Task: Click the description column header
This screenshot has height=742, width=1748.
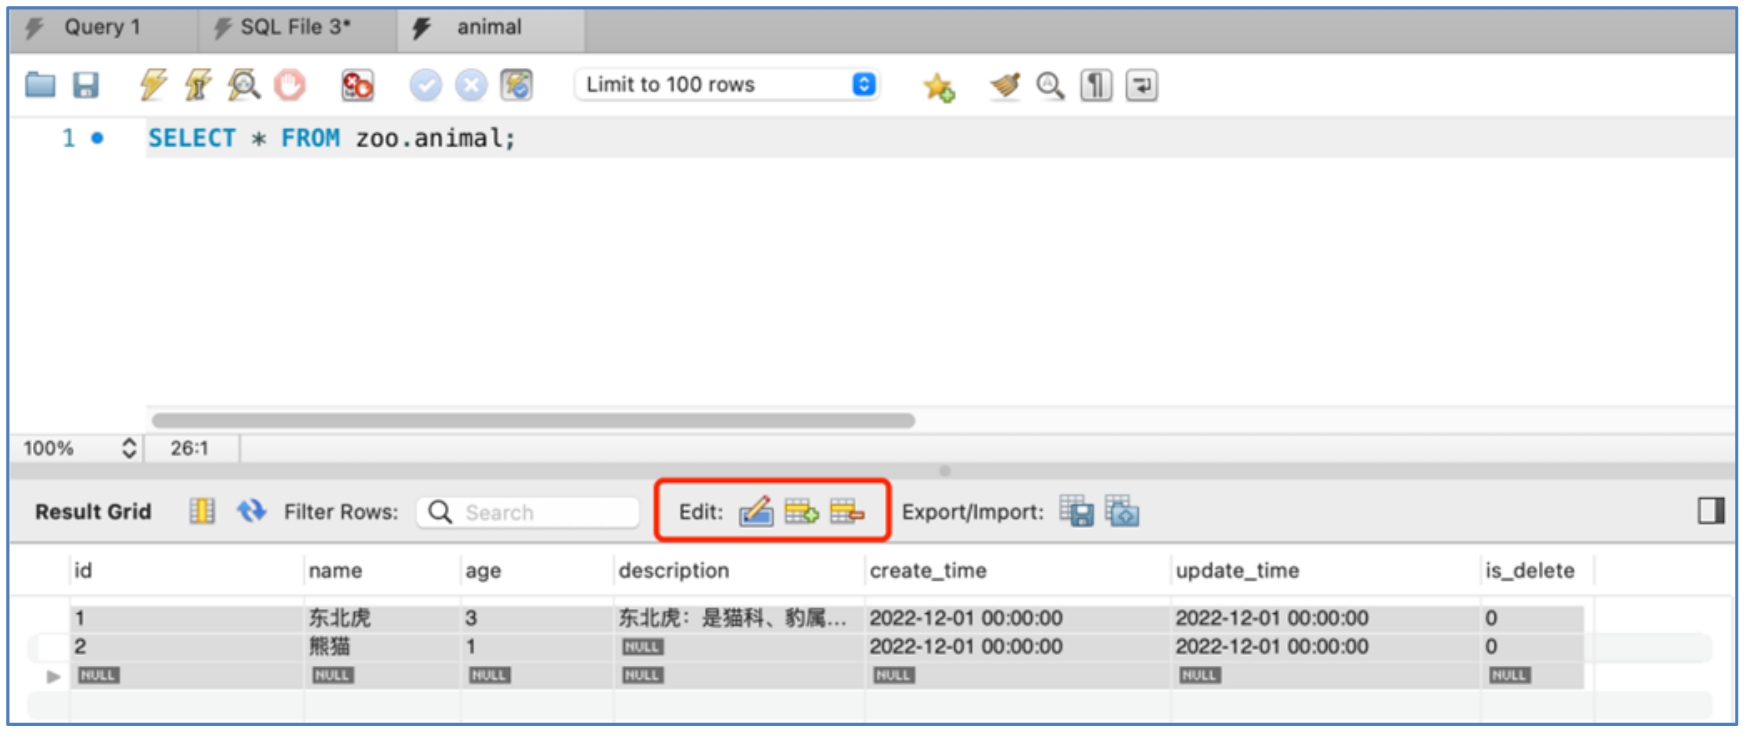Action: pyautogui.click(x=739, y=571)
